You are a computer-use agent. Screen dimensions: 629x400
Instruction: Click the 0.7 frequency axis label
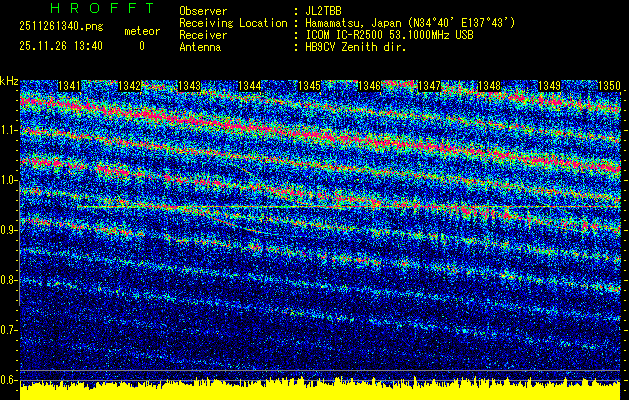tap(9, 329)
